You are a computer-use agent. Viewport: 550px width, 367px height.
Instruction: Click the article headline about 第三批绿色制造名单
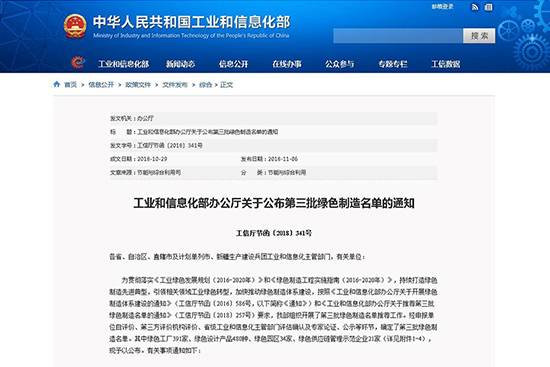274,203
